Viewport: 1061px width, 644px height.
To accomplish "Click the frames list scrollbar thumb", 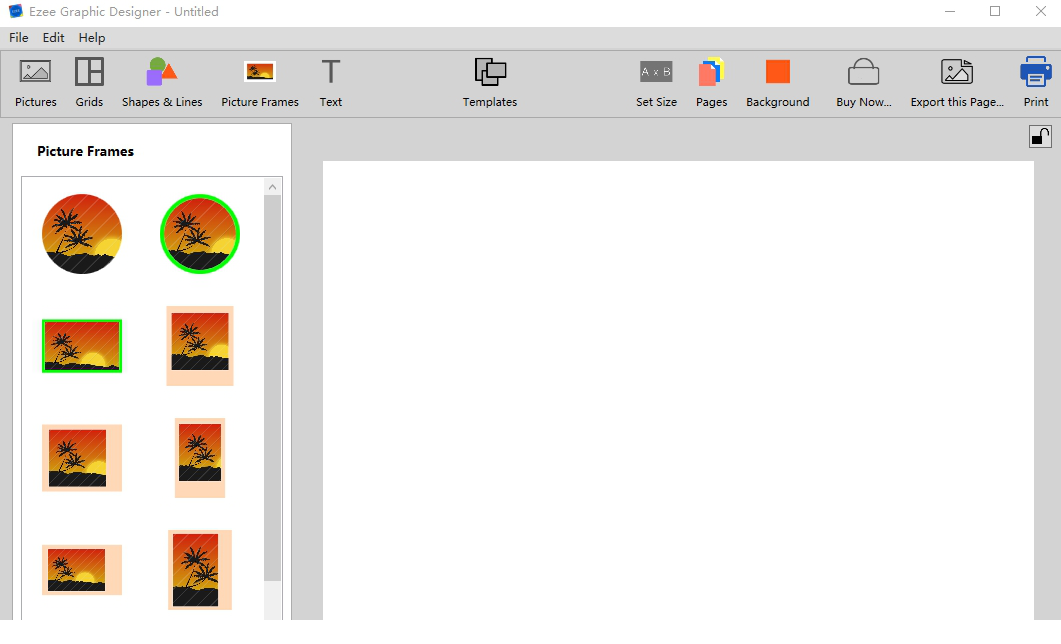I will click(272, 388).
